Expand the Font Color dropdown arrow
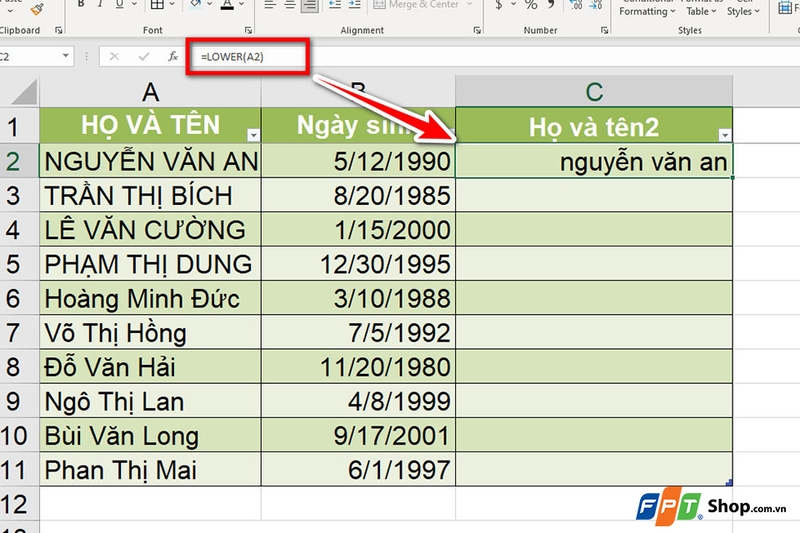This screenshot has width=800, height=533. [x=242, y=4]
